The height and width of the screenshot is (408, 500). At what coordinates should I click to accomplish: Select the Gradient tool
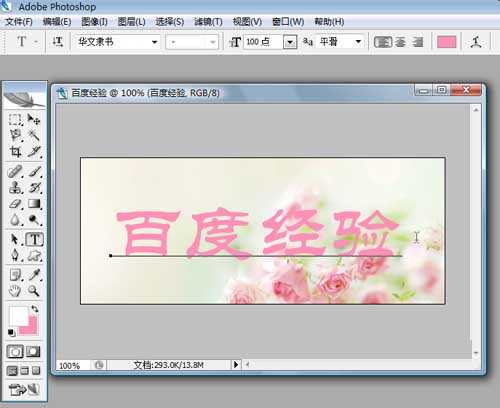pos(34,203)
